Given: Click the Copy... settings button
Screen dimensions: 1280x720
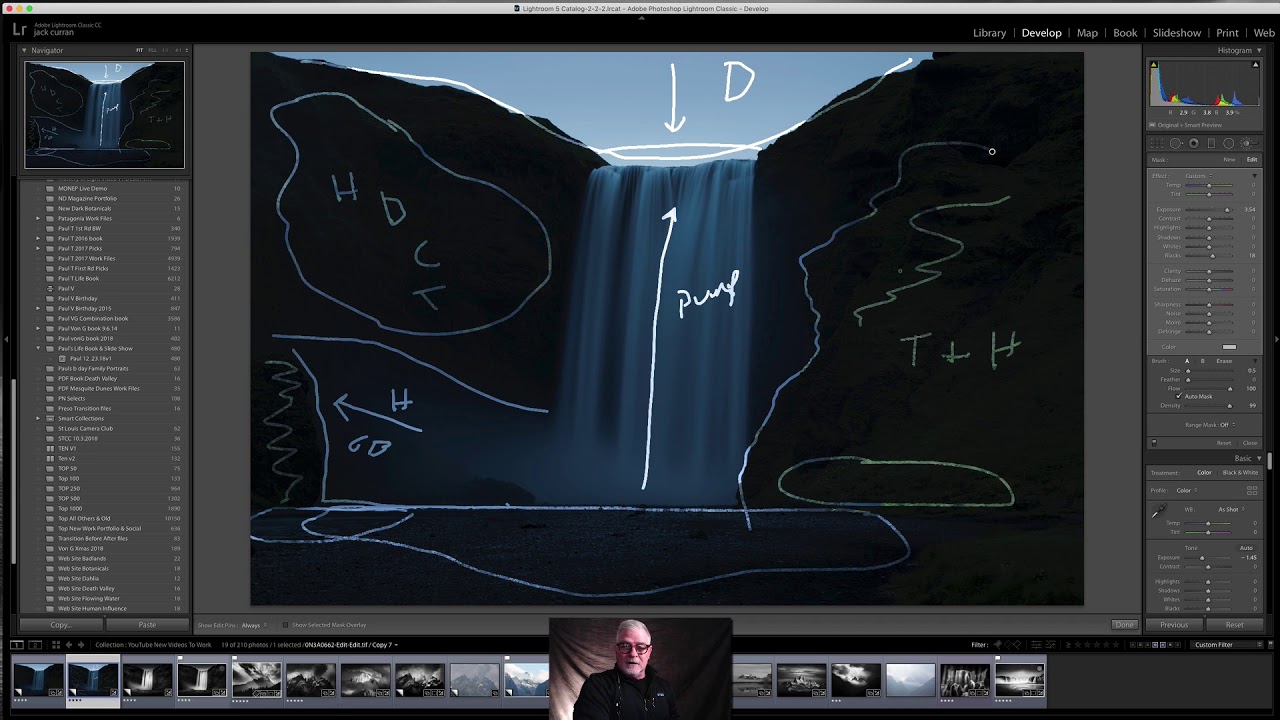Looking at the screenshot, I should 60,625.
